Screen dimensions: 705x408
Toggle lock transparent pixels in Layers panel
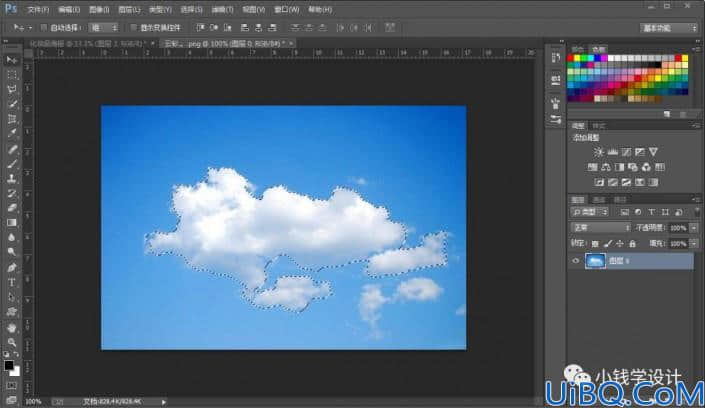pos(595,243)
